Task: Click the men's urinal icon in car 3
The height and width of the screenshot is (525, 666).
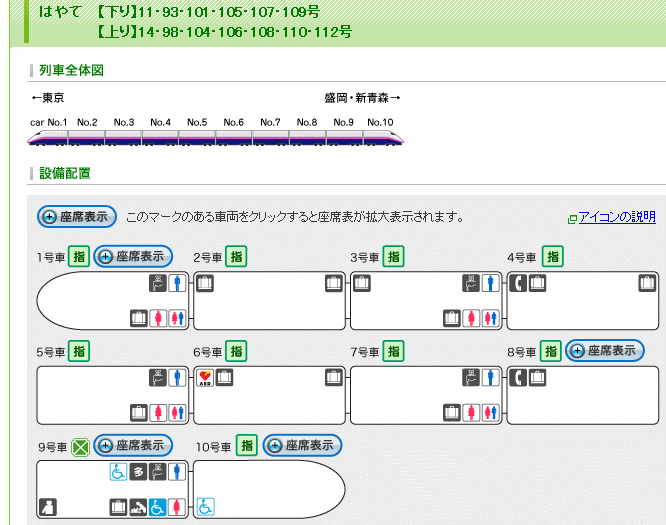Action: (490, 283)
